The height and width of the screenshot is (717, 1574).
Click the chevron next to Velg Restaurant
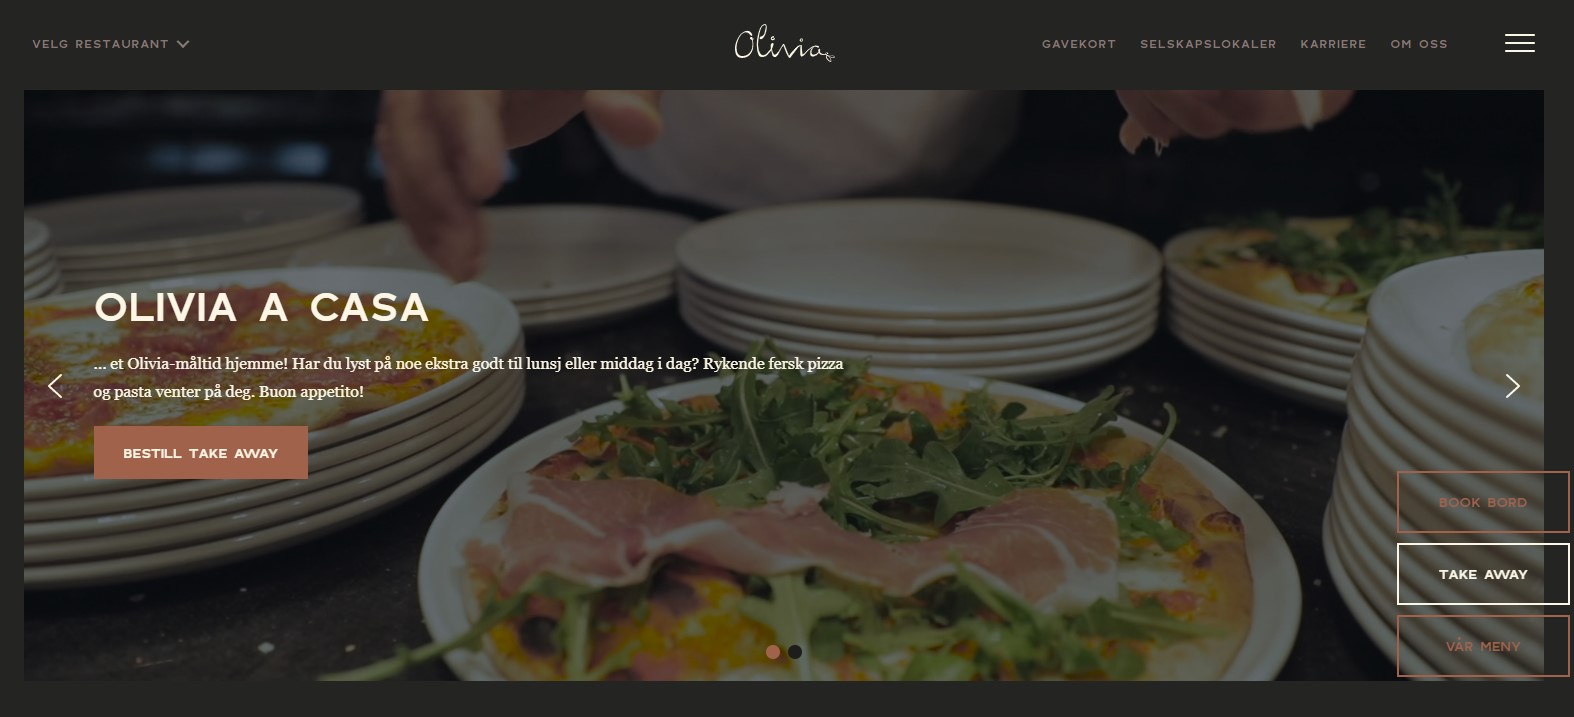click(x=183, y=44)
